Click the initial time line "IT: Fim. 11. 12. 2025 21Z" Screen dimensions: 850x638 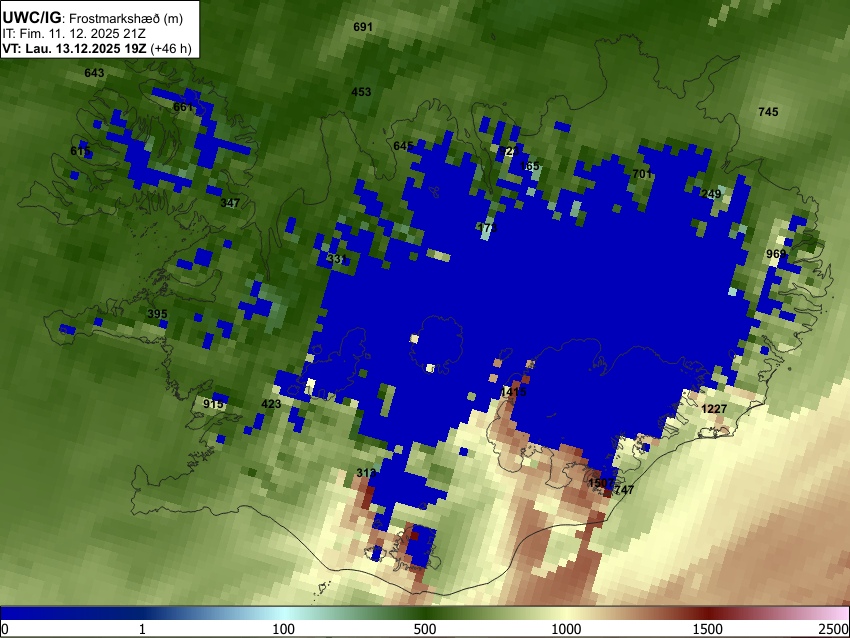click(x=74, y=34)
